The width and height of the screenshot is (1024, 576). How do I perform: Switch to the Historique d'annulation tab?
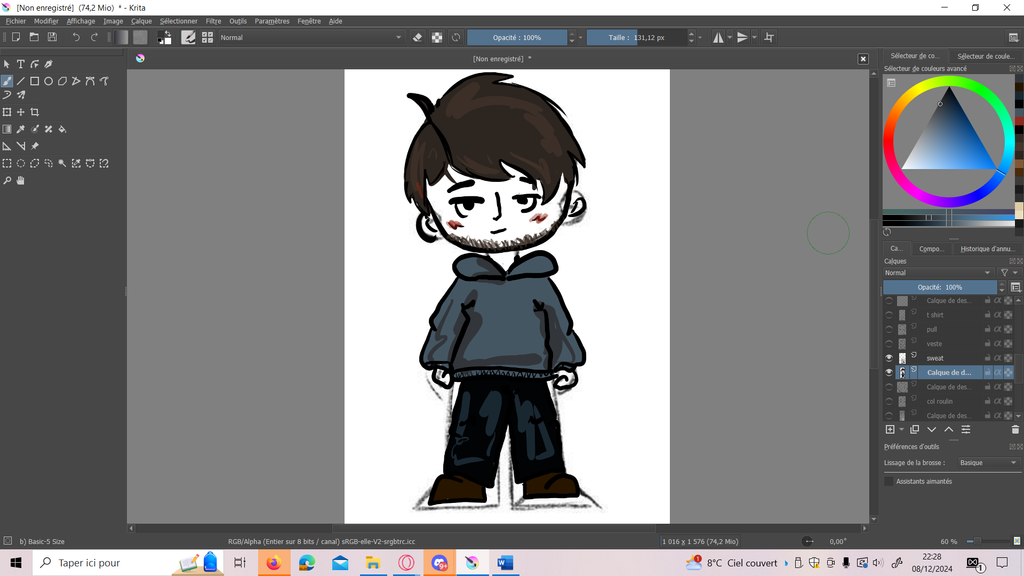[x=986, y=249]
